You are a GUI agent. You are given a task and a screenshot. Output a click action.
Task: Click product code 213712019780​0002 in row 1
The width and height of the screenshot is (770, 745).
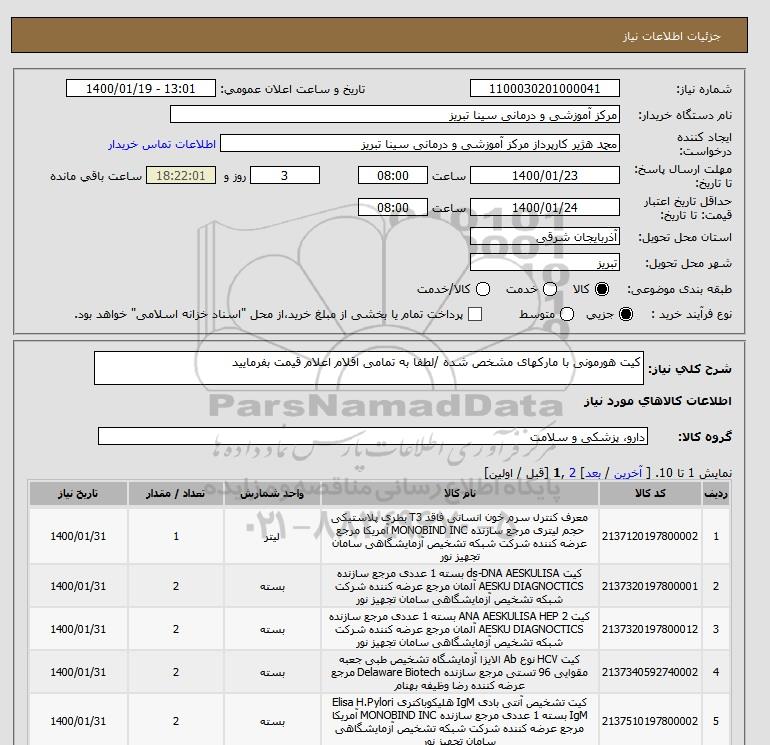650,536
